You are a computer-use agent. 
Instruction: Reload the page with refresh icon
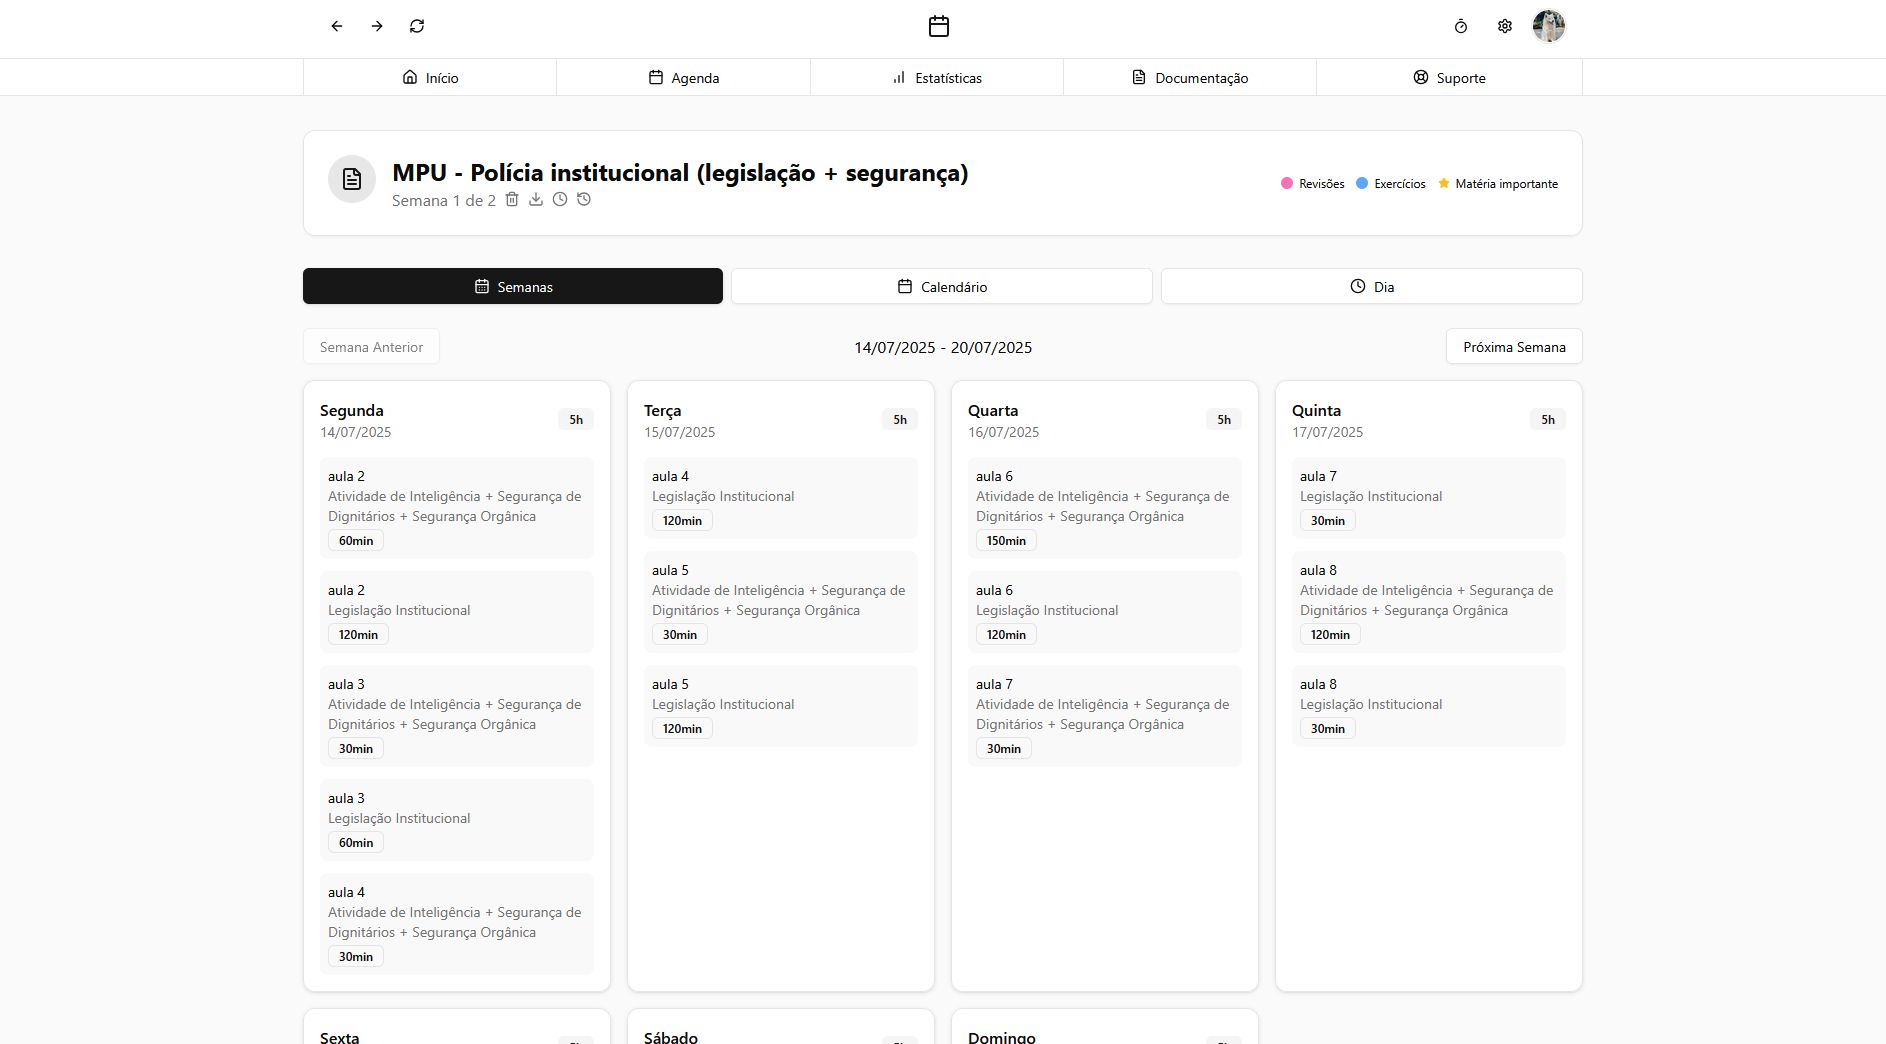417,26
